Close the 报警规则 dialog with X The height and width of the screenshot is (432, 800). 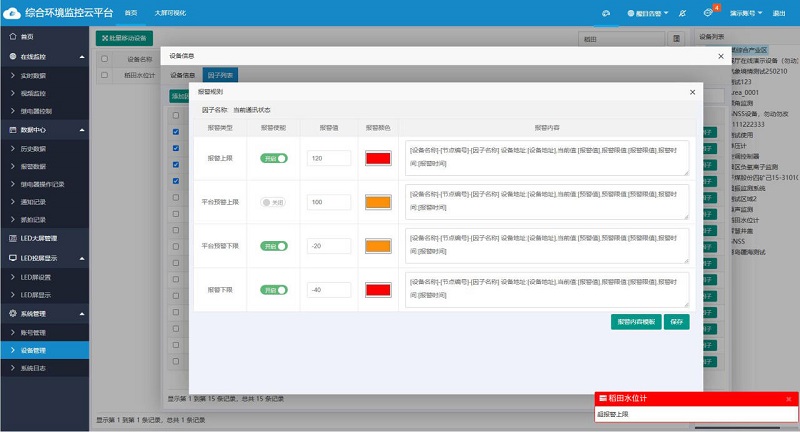click(x=692, y=92)
